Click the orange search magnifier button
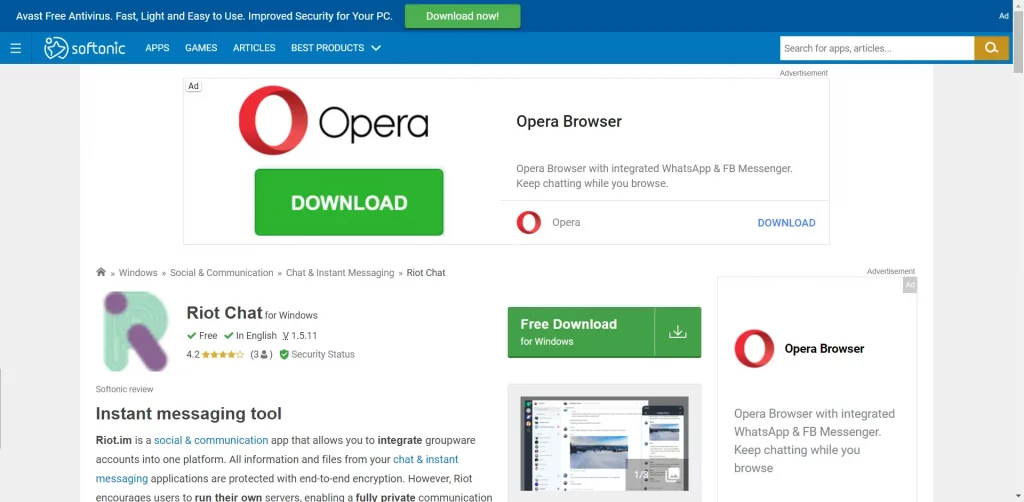Image resolution: width=1024 pixels, height=502 pixels. [x=991, y=48]
